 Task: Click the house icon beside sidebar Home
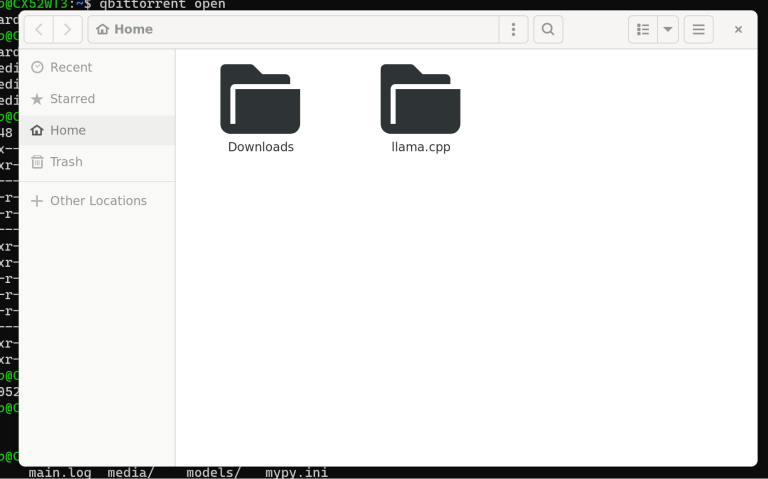[37, 130]
